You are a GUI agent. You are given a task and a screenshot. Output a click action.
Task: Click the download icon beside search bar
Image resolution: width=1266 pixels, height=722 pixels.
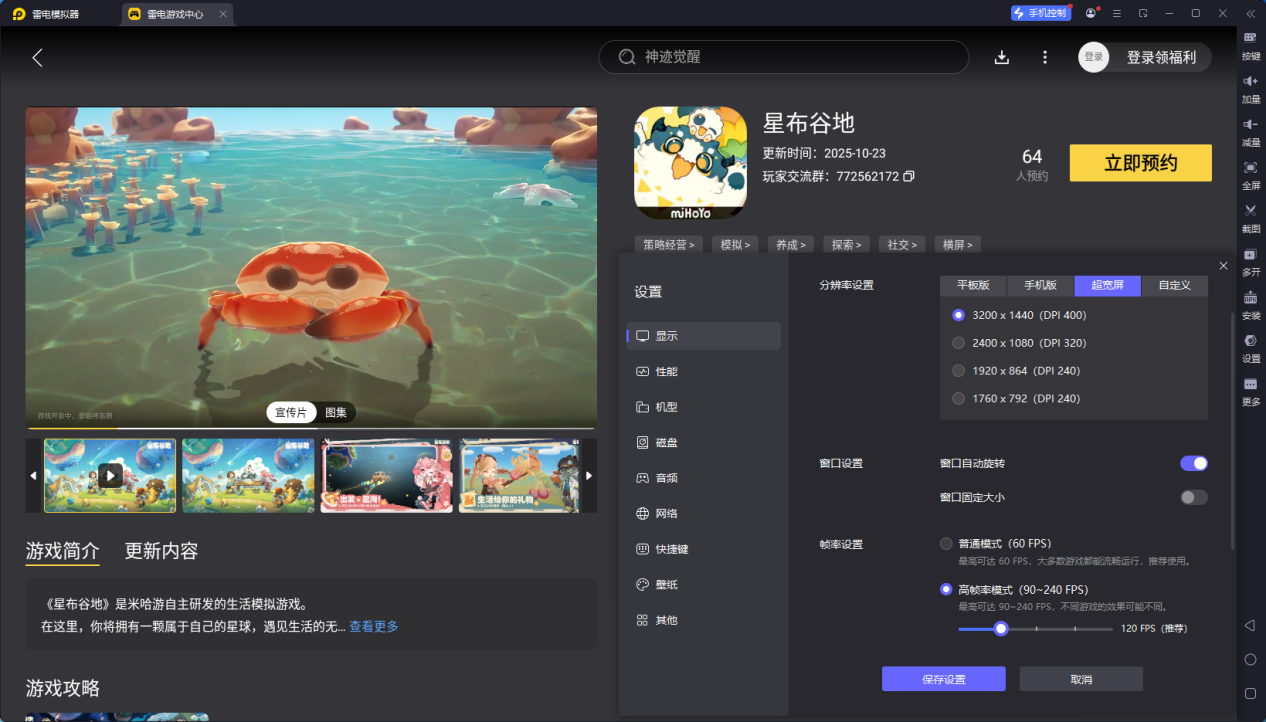[1002, 58]
